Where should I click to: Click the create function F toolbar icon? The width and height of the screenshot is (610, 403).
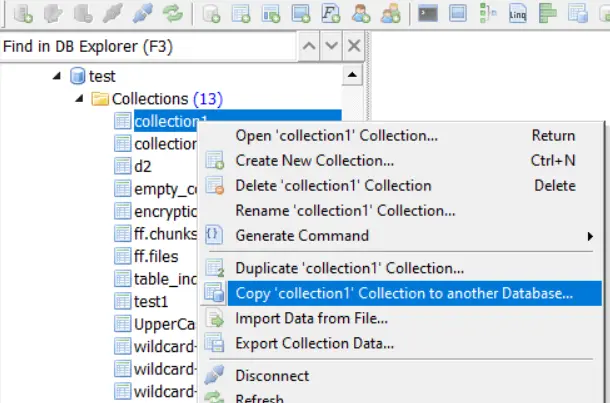click(x=330, y=14)
